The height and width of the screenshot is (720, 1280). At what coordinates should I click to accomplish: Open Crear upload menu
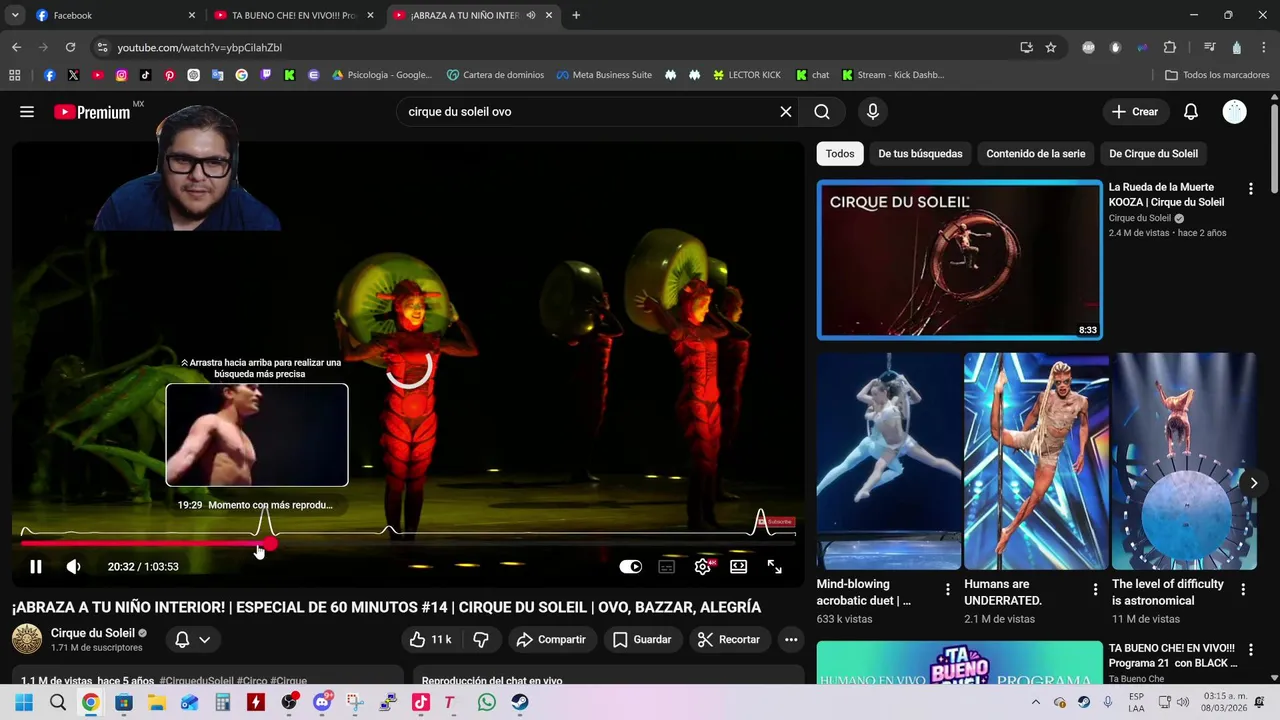(1135, 112)
